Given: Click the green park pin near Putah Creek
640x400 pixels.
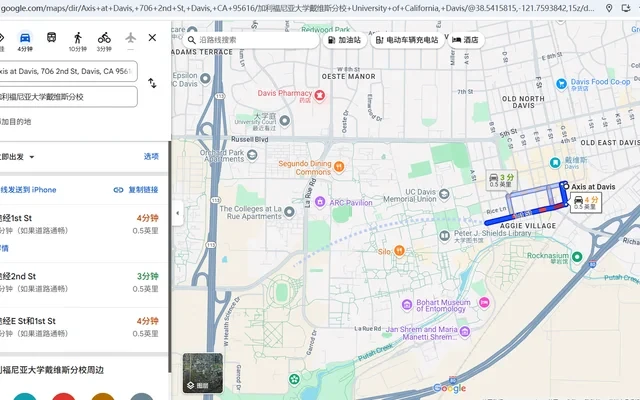Looking at the screenshot, I should [294, 379].
